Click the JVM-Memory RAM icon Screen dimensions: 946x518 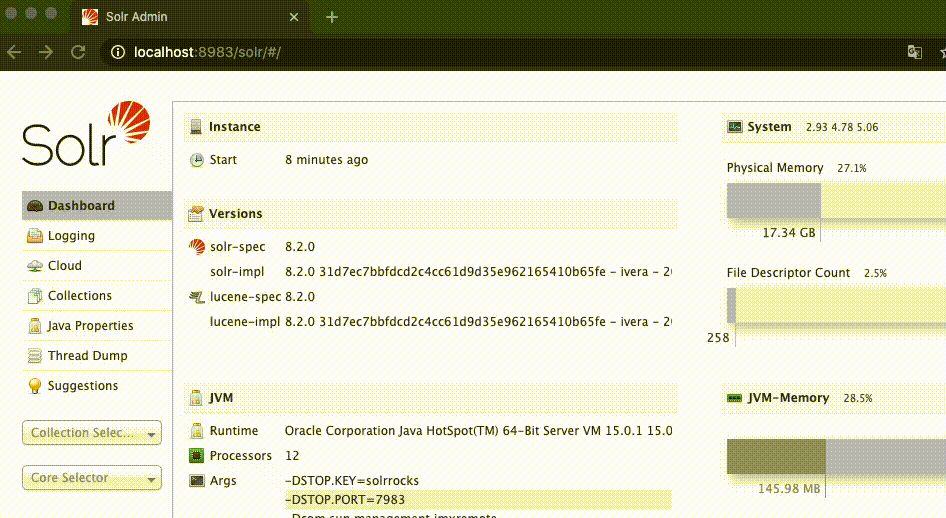pyautogui.click(x=735, y=398)
